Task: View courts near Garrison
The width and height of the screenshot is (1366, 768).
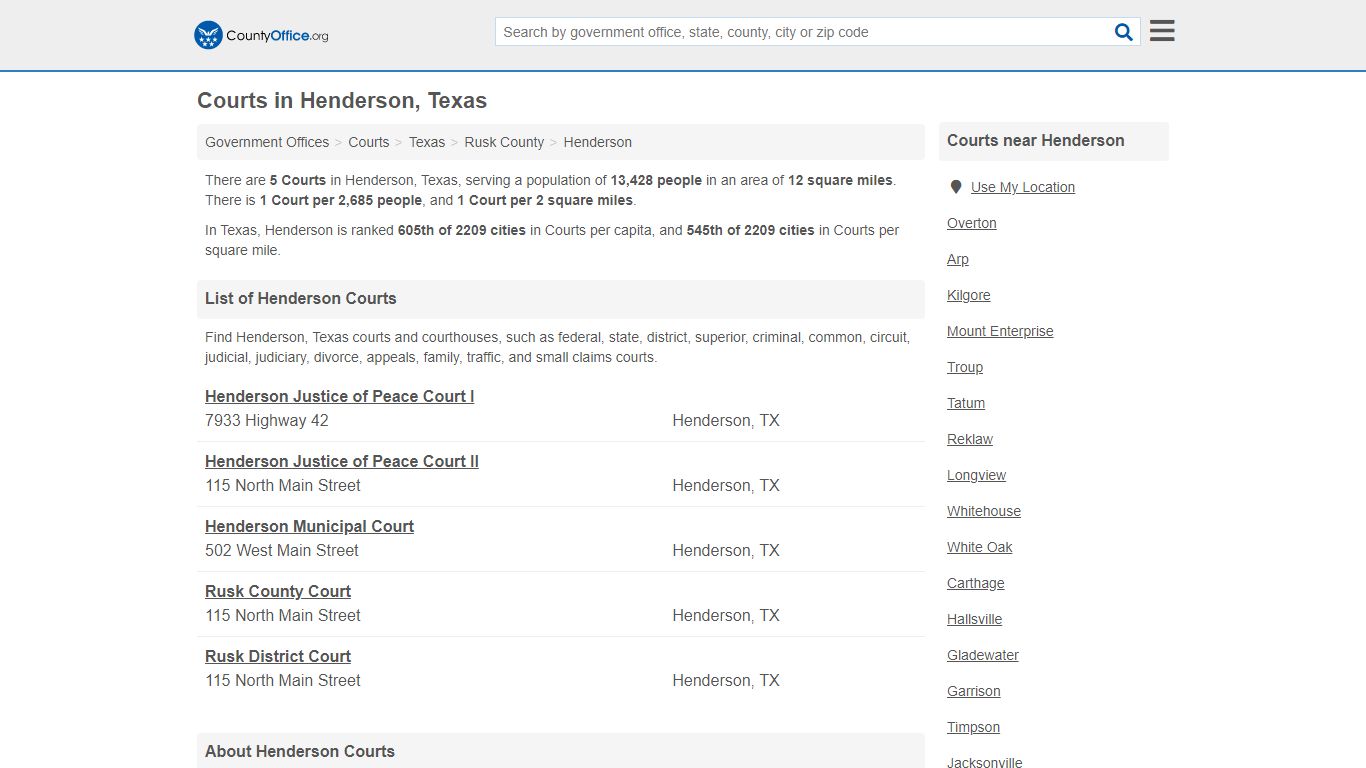Action: tap(974, 691)
